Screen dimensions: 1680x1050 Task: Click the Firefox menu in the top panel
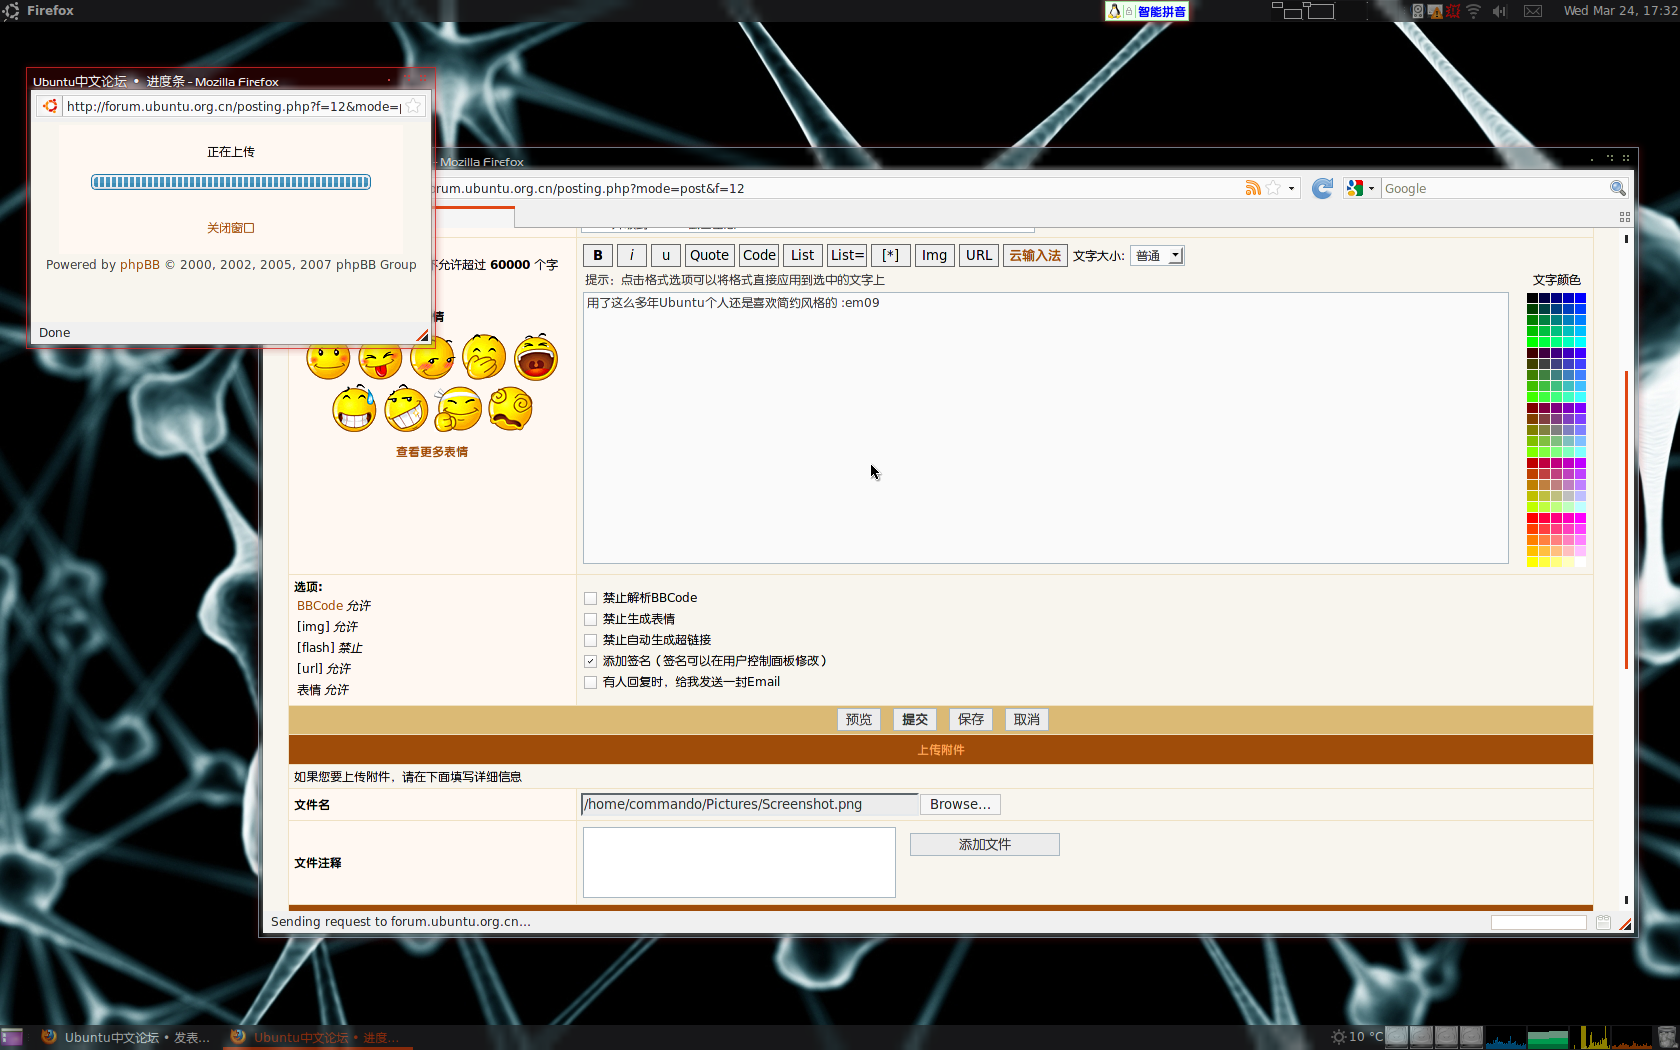[50, 11]
